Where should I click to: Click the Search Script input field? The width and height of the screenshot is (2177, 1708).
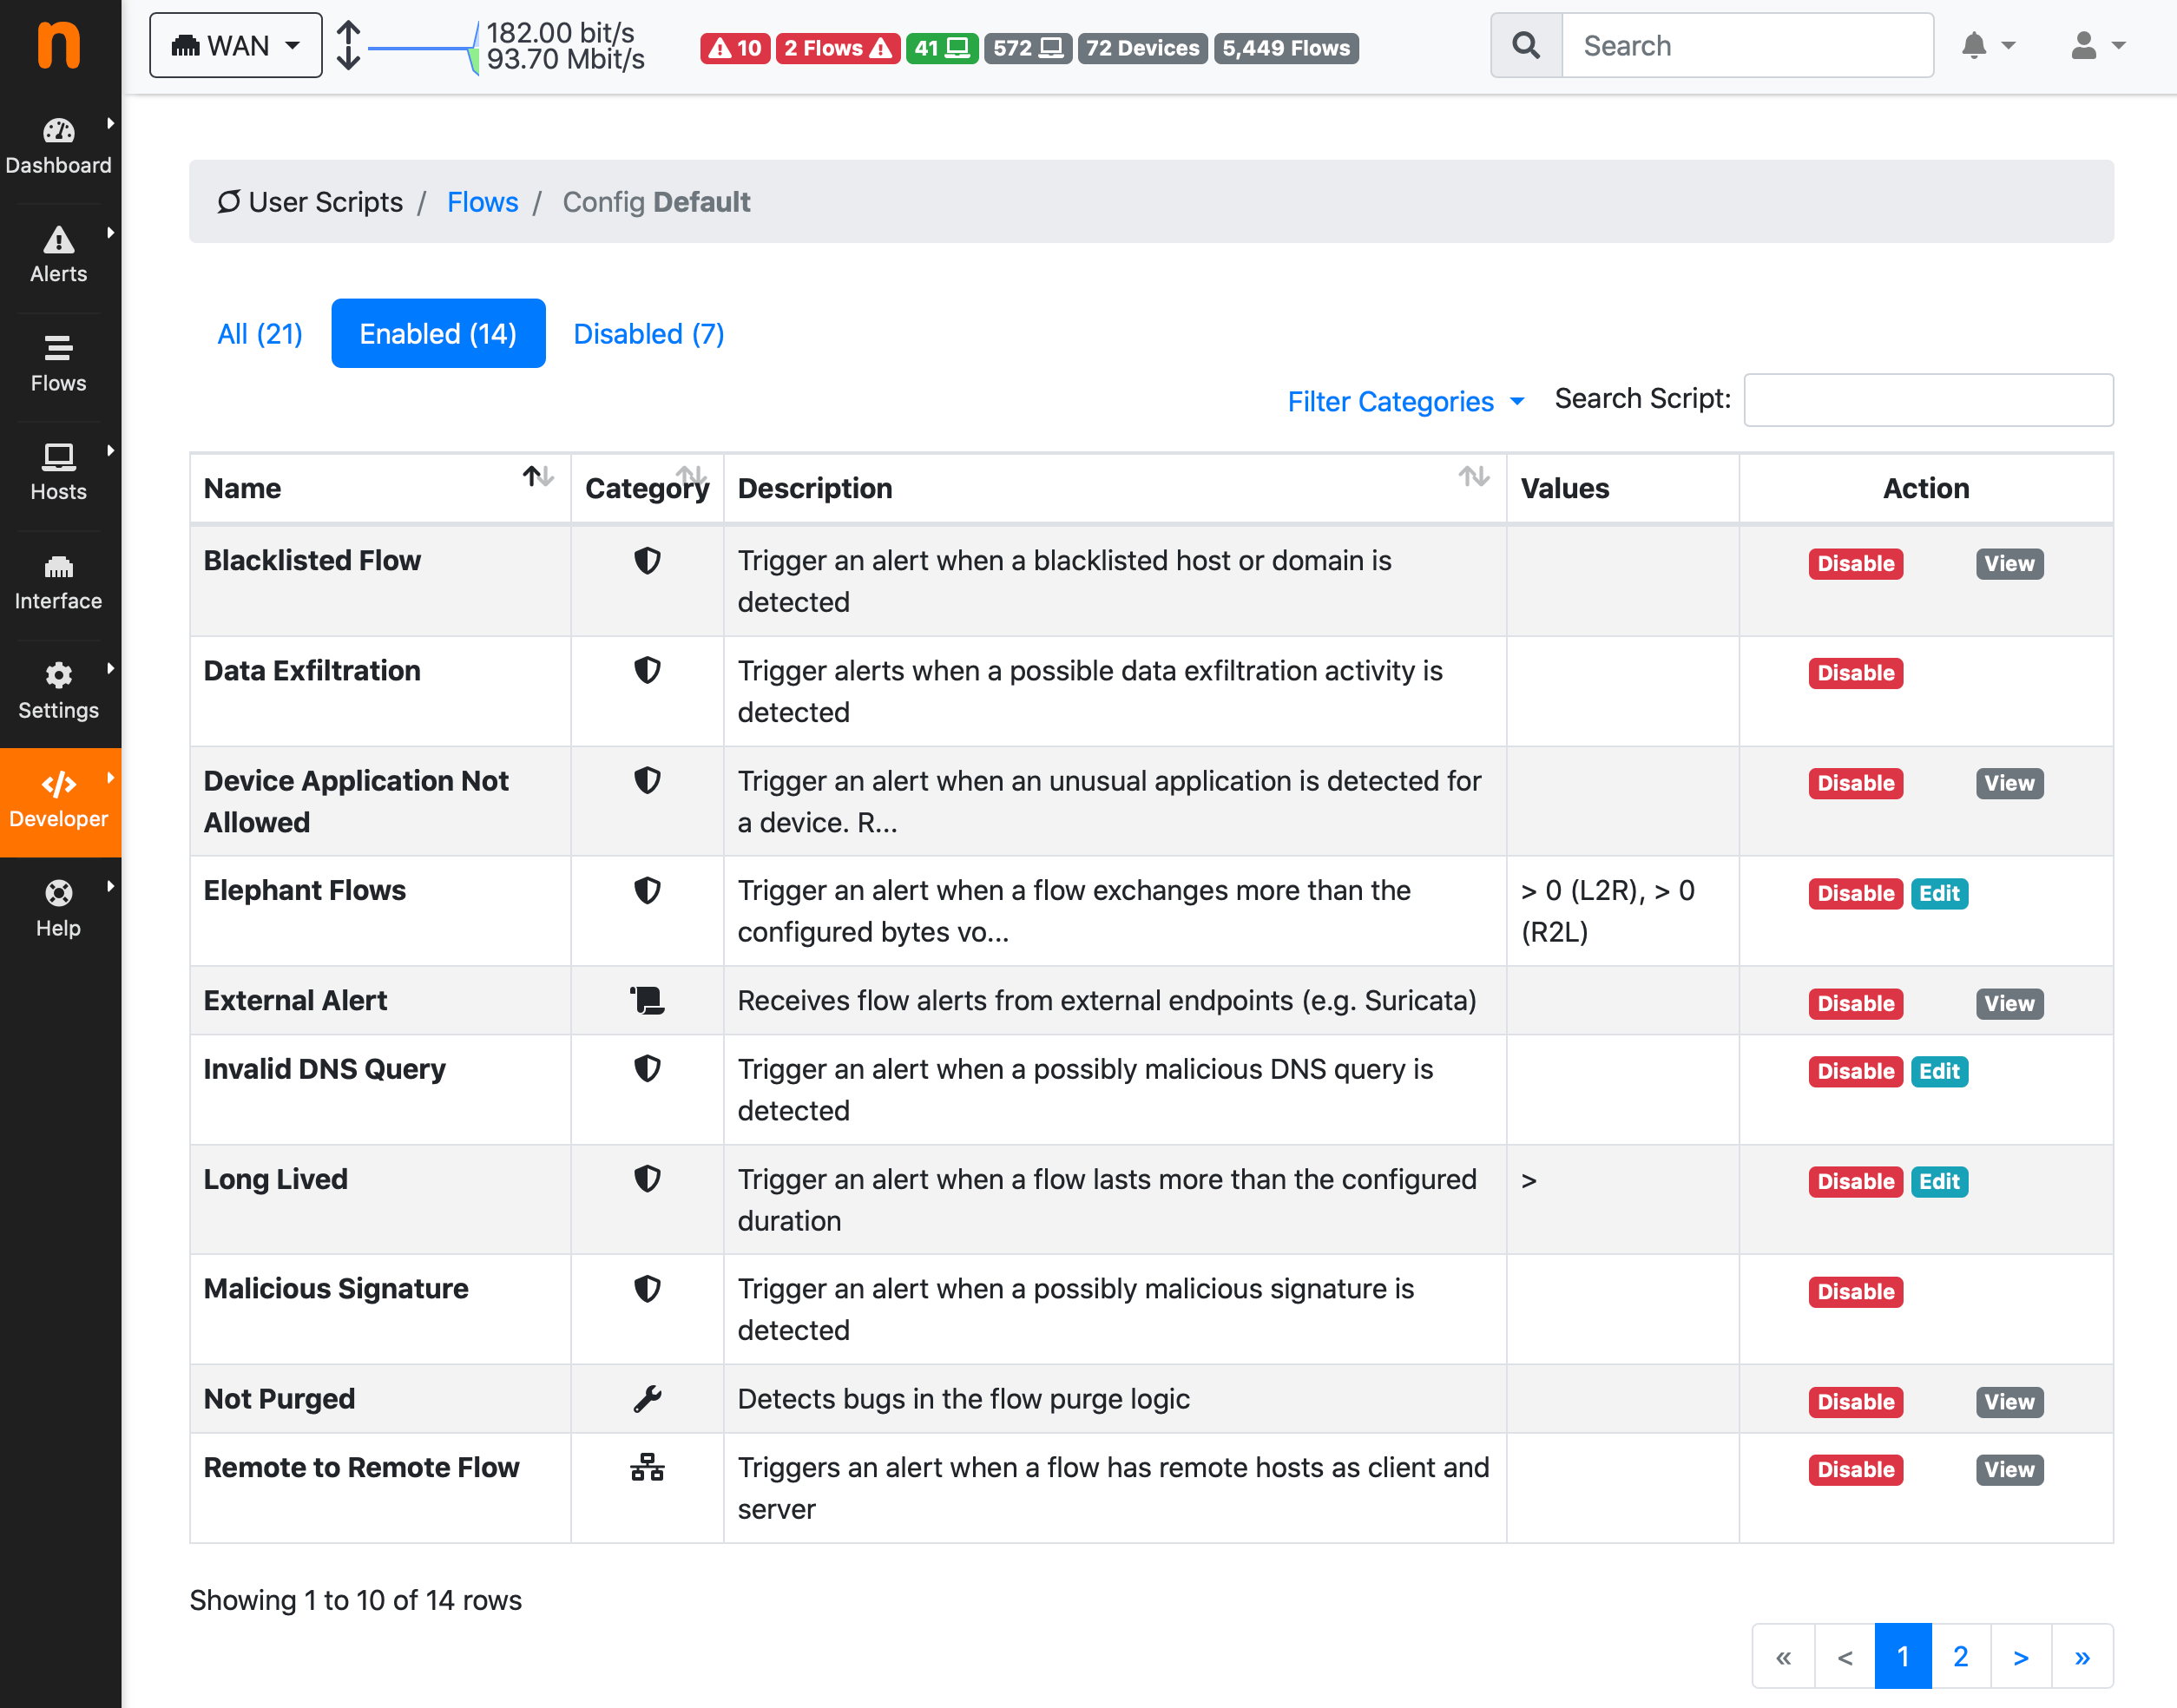point(1927,400)
